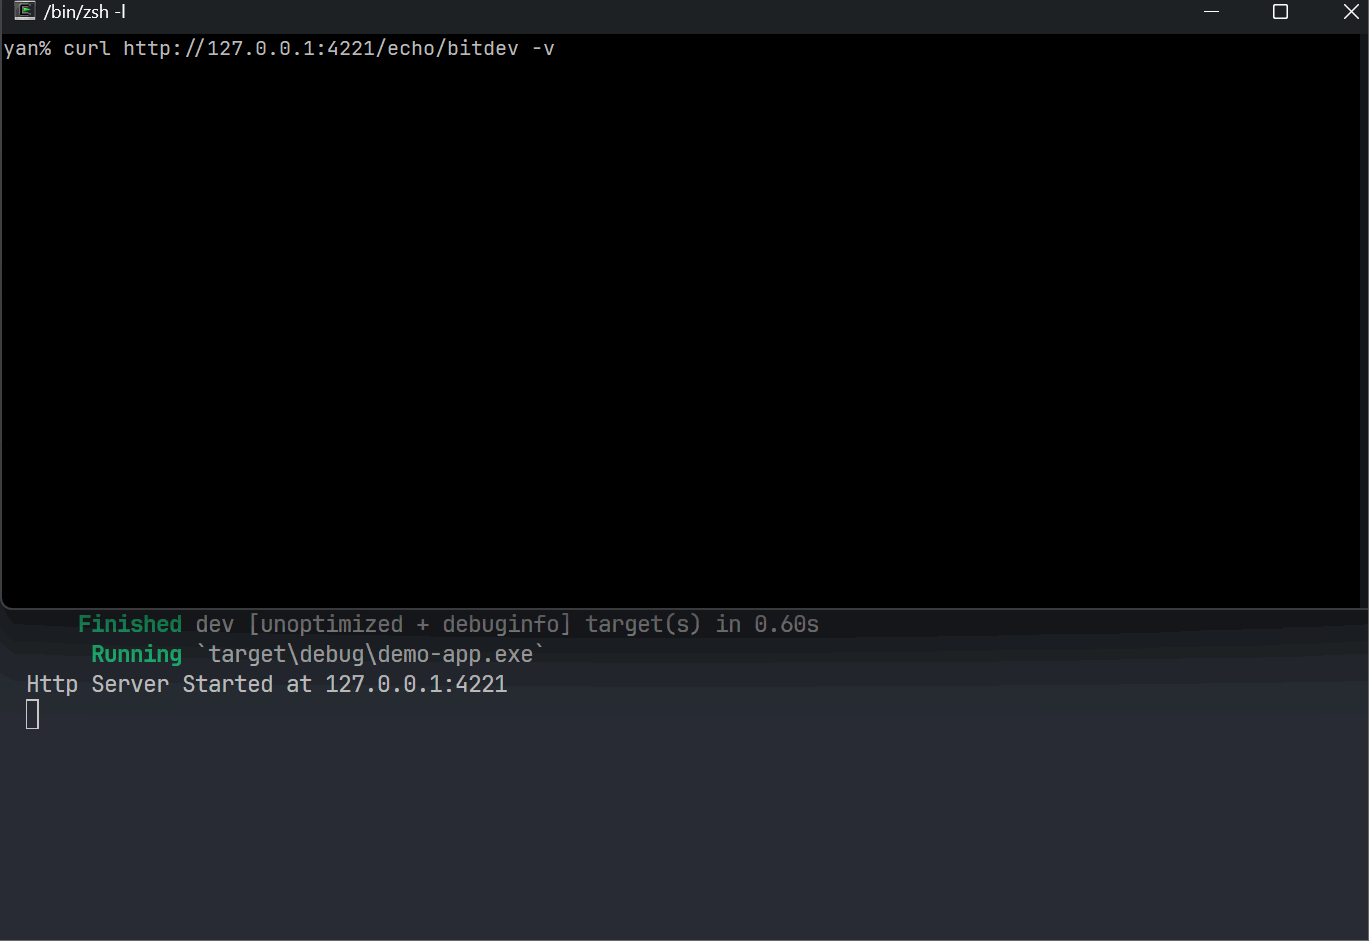The image size is (1369, 941).
Task: Minimize the zsh terminal window
Action: point(1211,12)
